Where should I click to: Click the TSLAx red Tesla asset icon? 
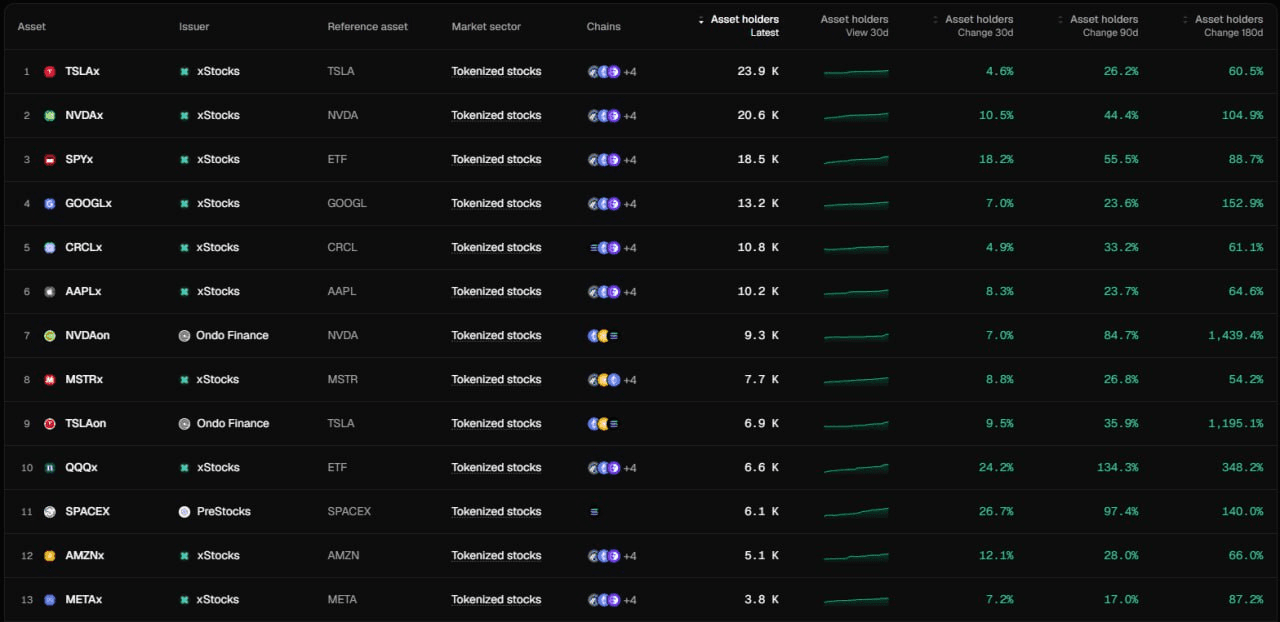pyautogui.click(x=50, y=72)
